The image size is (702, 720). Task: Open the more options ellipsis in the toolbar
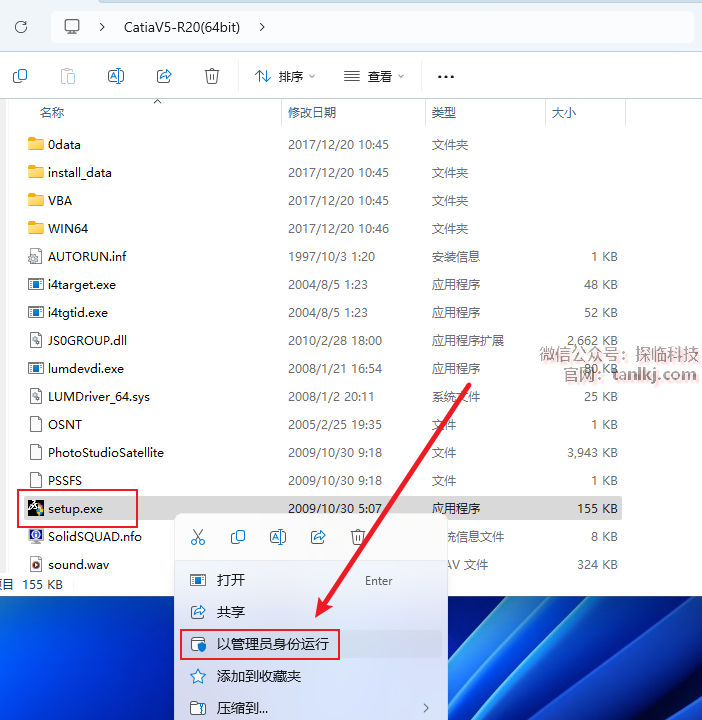[446, 76]
